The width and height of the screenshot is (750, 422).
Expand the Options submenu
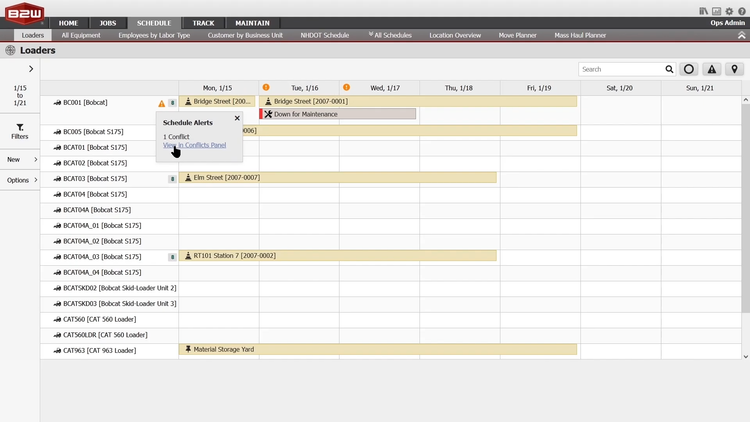(x=20, y=180)
